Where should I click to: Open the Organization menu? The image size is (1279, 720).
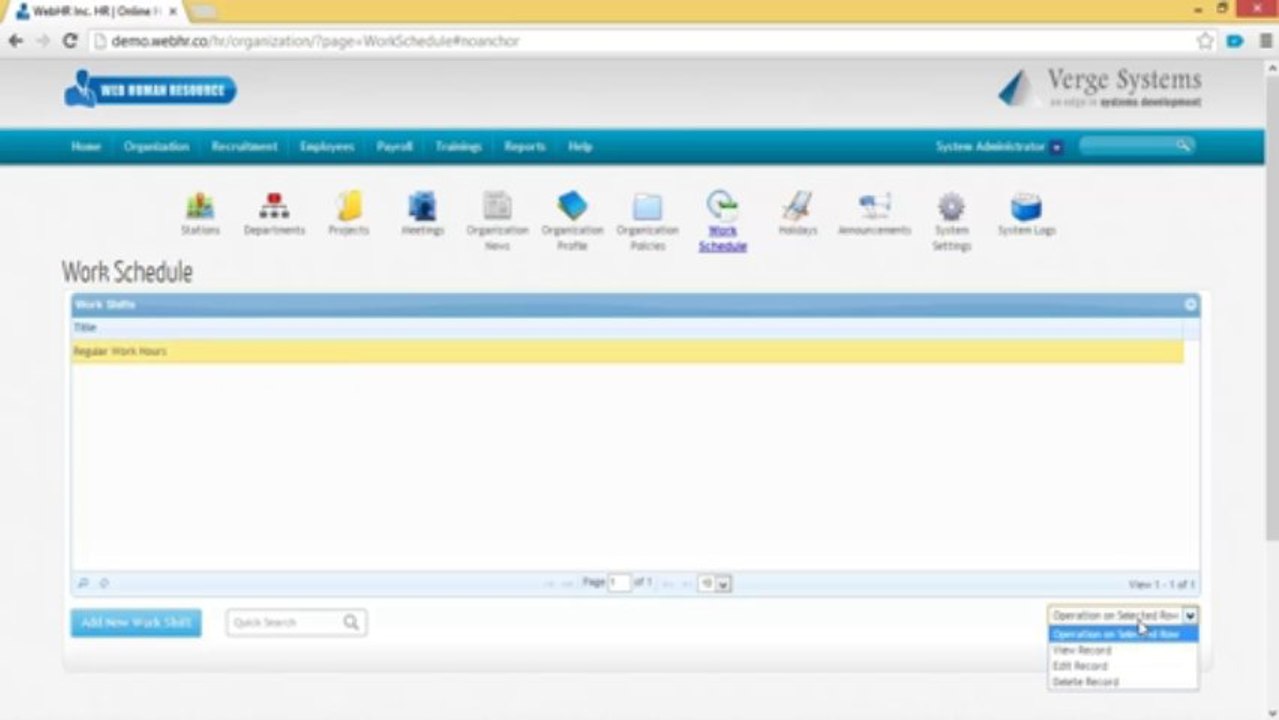[156, 146]
